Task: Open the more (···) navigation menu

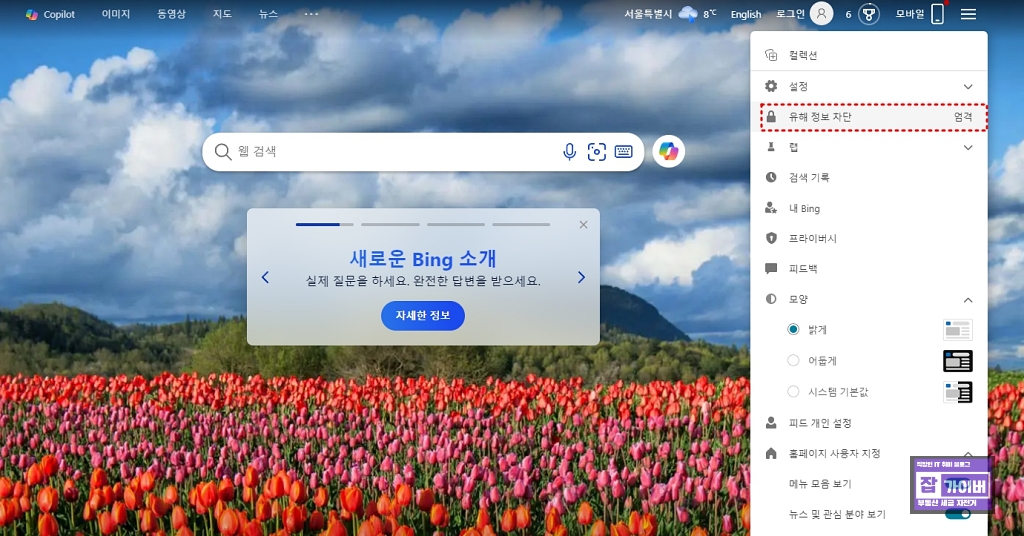Action: coord(312,14)
